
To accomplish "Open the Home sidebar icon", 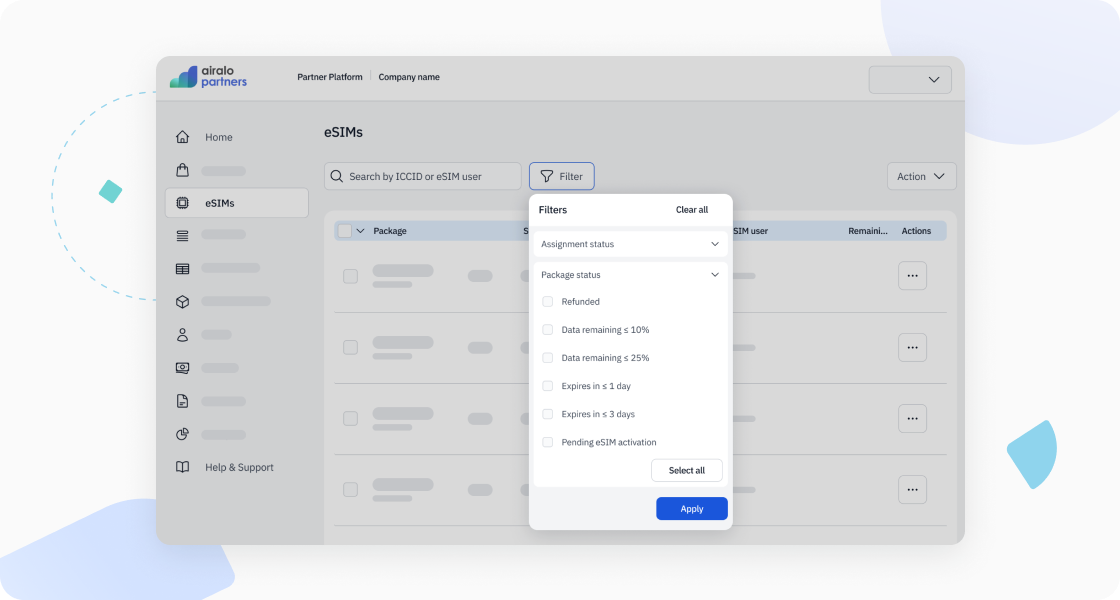I will (182, 137).
